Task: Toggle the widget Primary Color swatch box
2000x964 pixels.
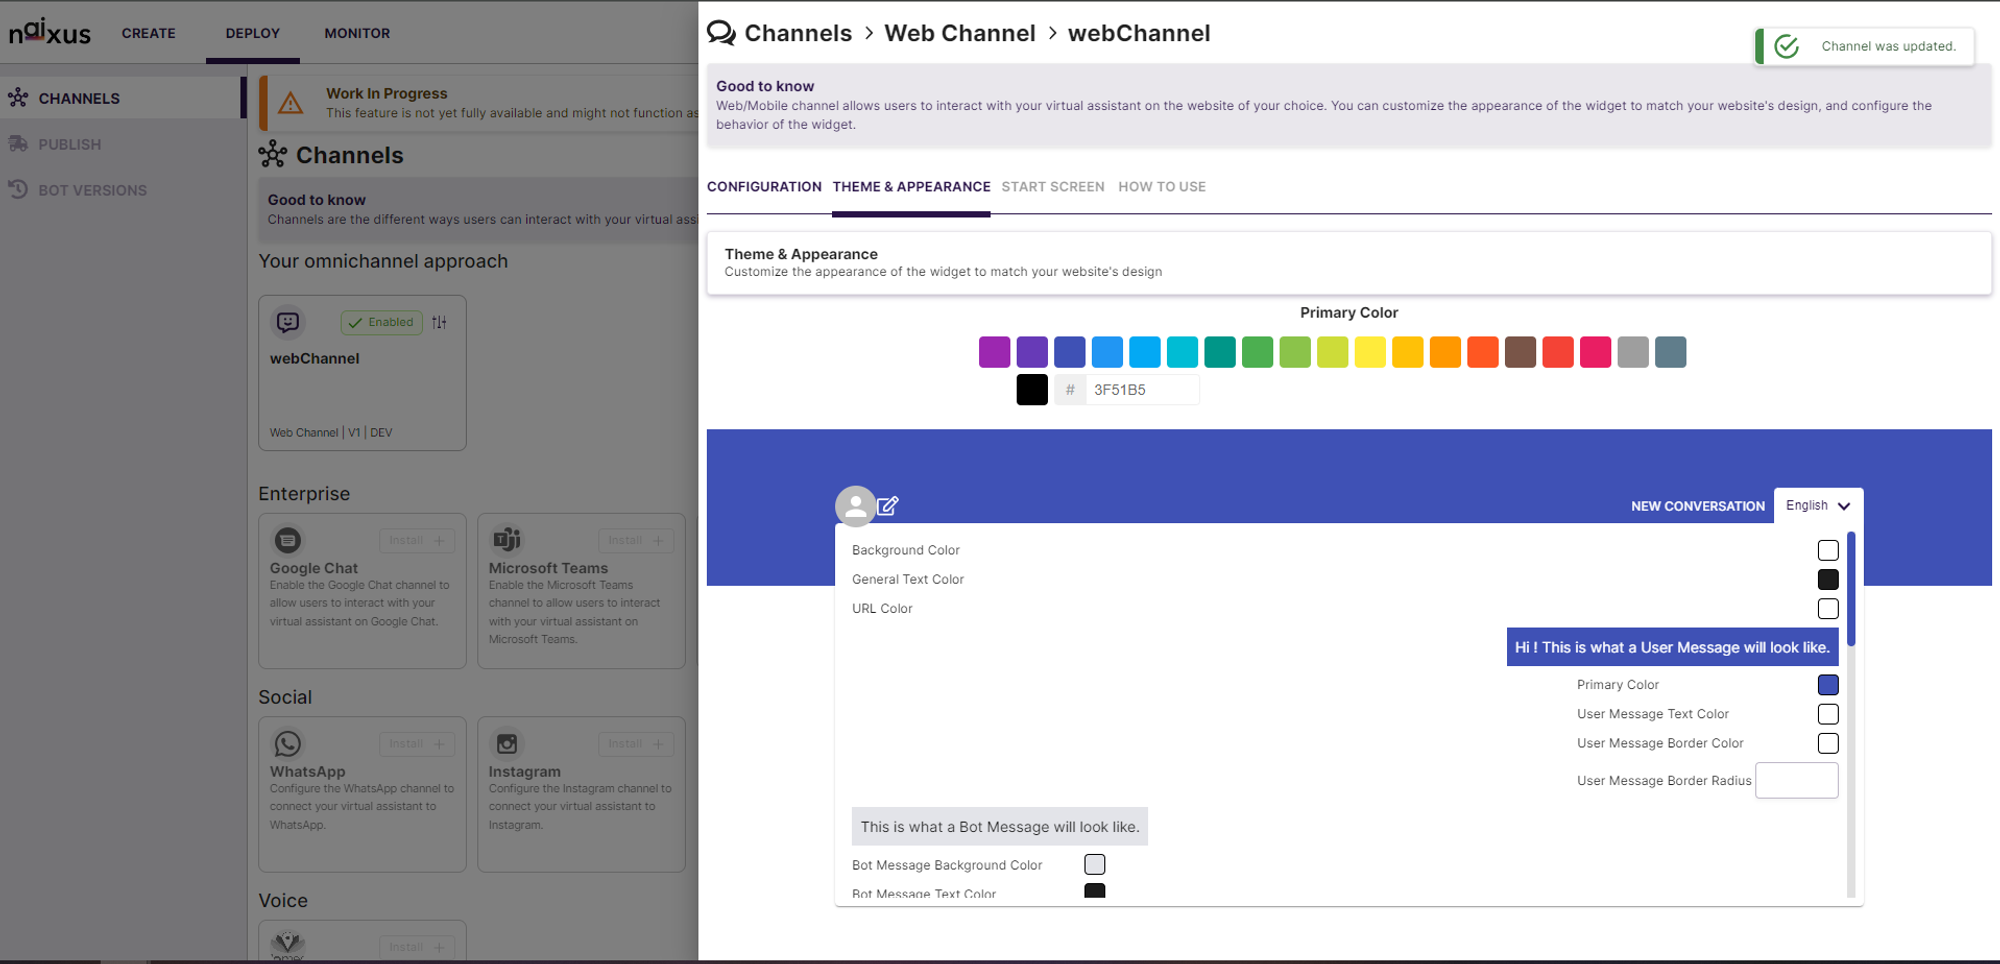Action: (x=1828, y=685)
